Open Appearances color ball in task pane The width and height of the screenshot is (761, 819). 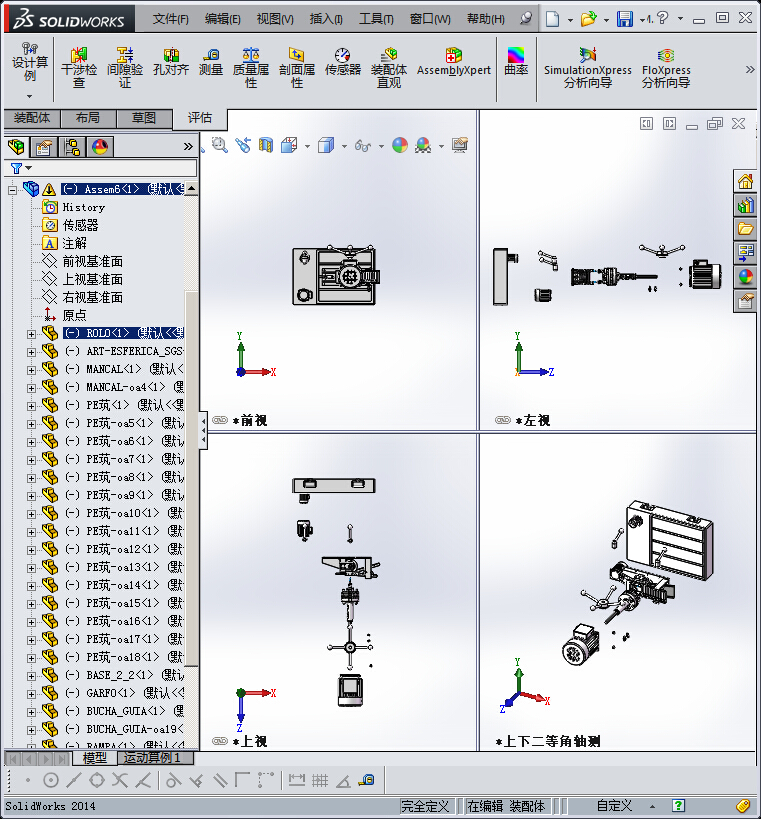pyautogui.click(x=745, y=277)
